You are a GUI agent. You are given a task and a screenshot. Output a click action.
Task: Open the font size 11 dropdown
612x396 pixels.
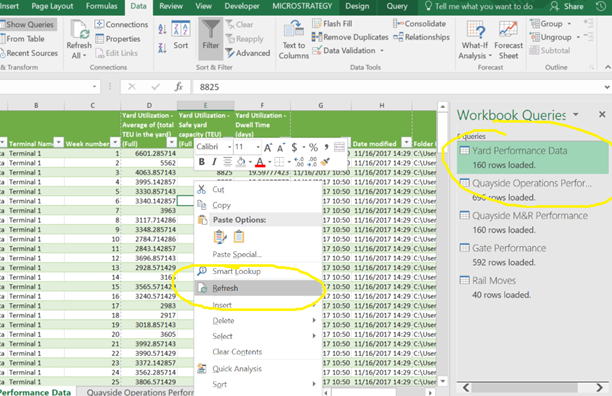pyautogui.click(x=258, y=147)
